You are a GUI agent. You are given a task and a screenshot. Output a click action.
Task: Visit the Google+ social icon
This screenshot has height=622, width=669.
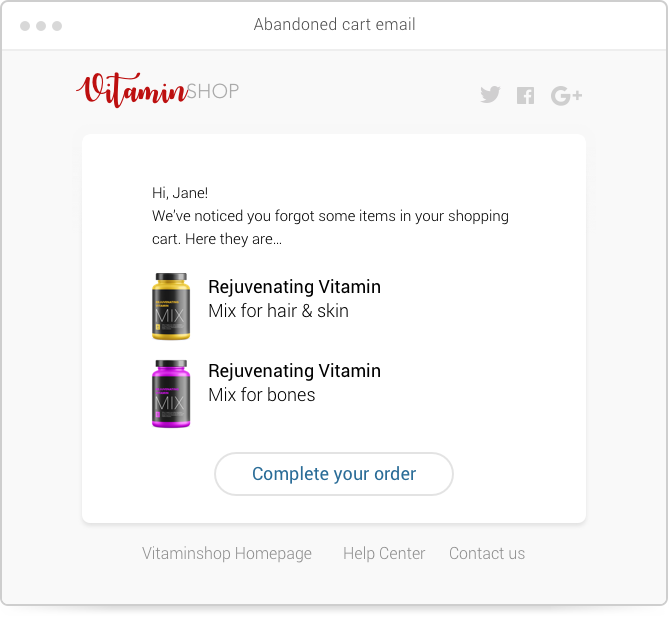(x=566, y=95)
